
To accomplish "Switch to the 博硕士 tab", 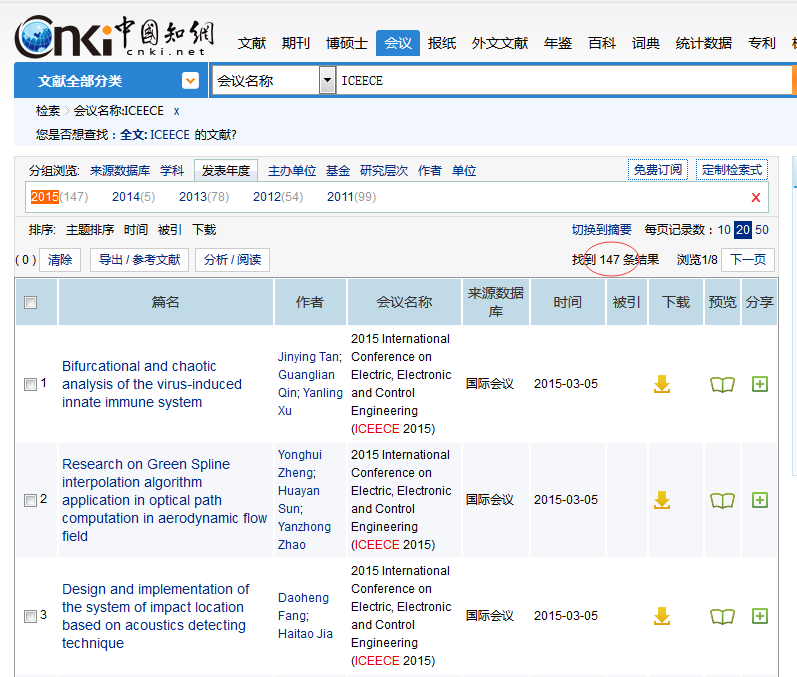I will (347, 43).
